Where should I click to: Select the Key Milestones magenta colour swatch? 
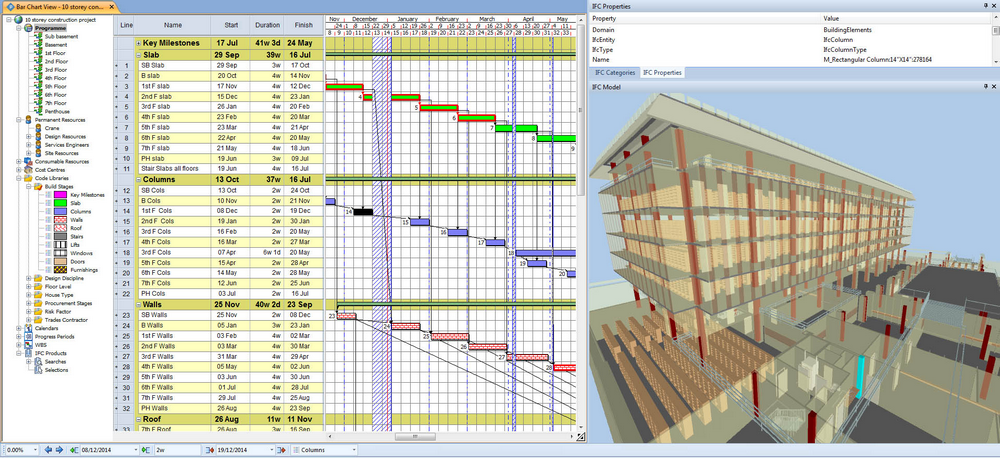click(61, 195)
